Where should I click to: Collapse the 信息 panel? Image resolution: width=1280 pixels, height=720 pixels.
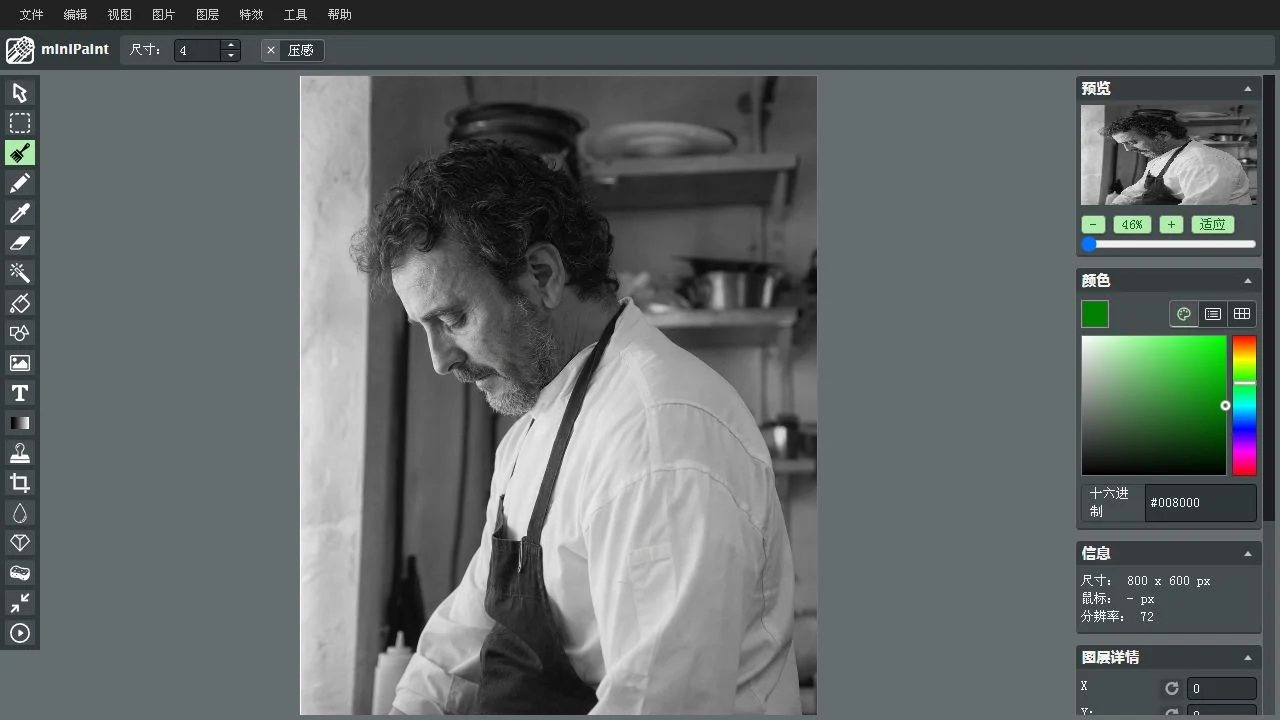click(1248, 553)
